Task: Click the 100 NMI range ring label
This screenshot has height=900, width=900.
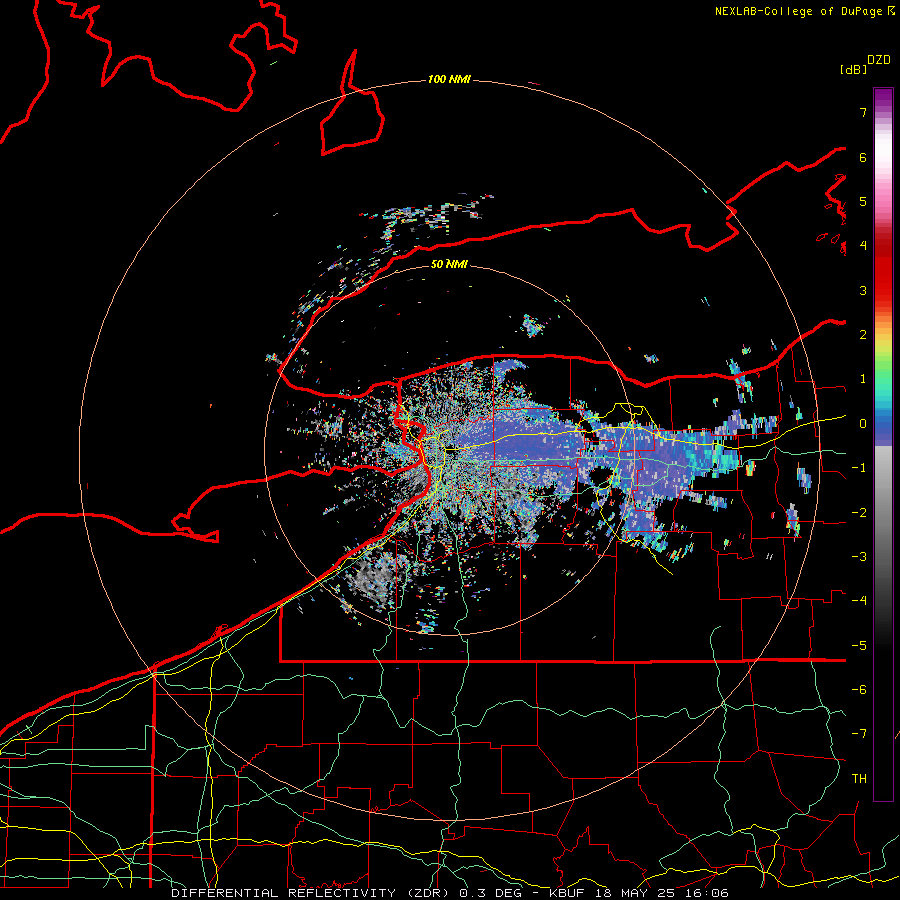Action: coord(449,79)
